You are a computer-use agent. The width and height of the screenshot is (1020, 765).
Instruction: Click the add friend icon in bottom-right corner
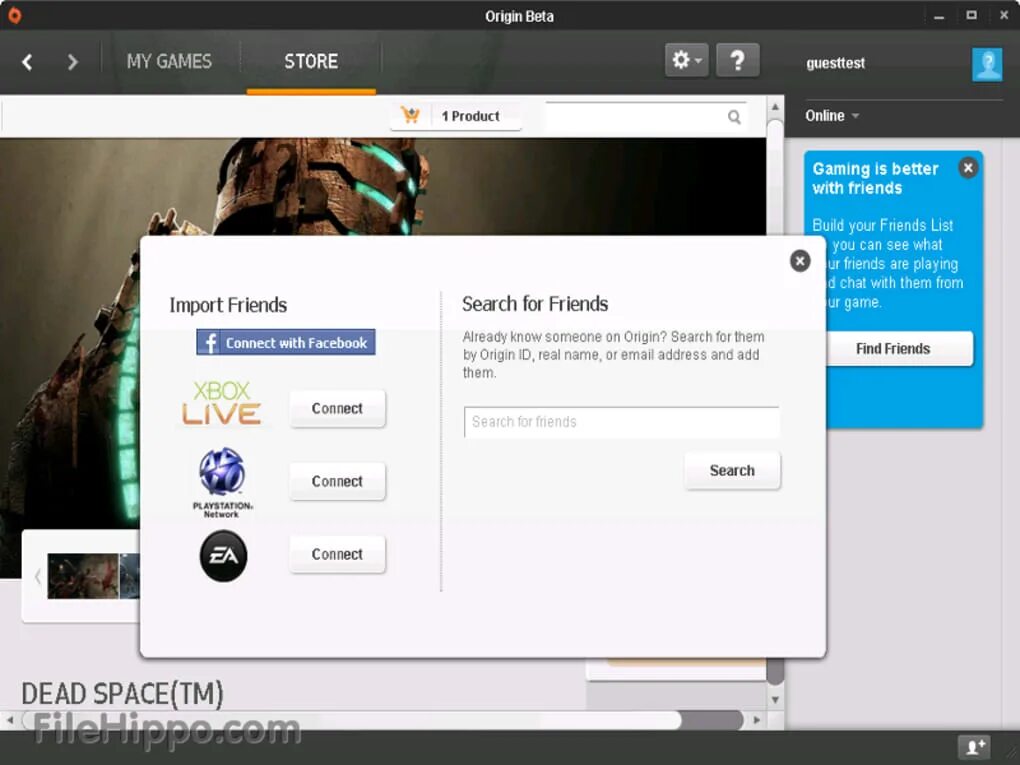pos(972,746)
